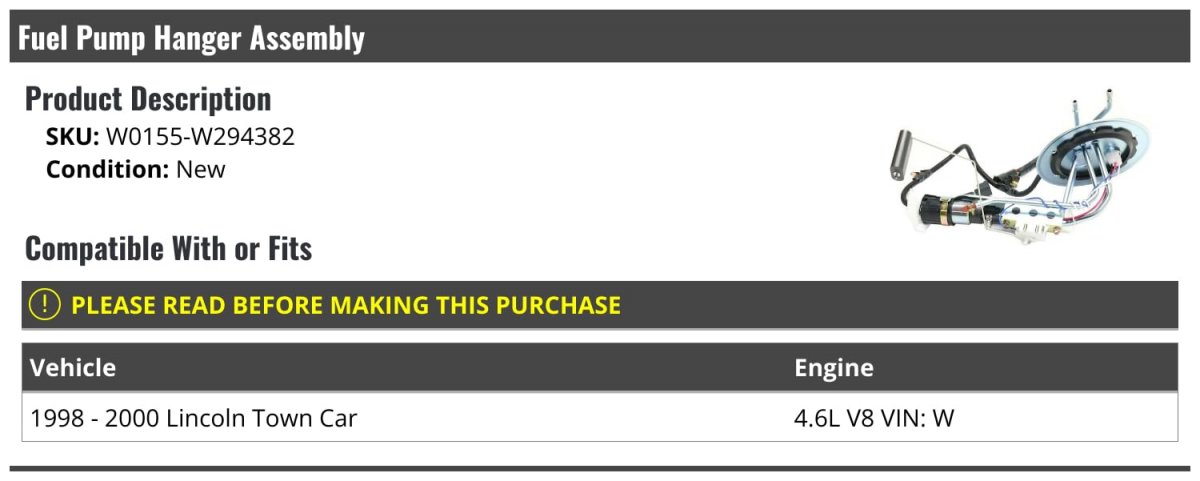
Task: Click the dark divider line at page bottom
Action: point(600,468)
